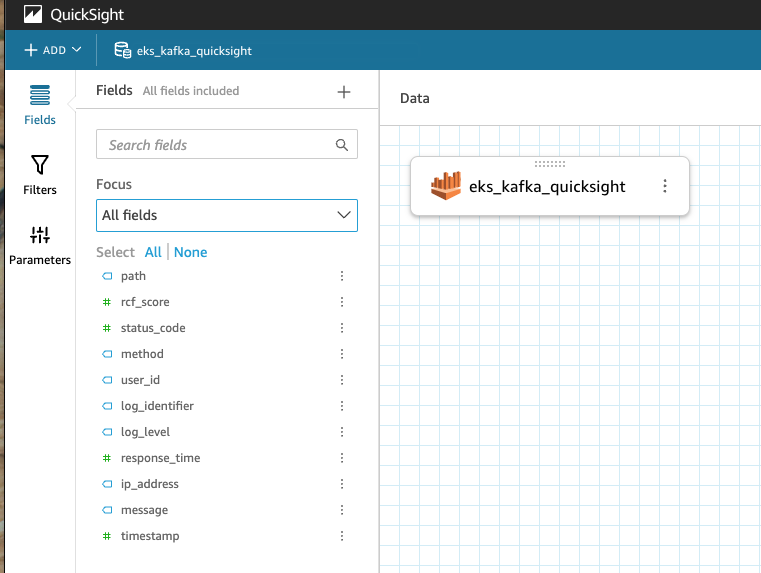Click the magnifier search icon
Image resolution: width=761 pixels, height=573 pixels.
click(x=342, y=145)
